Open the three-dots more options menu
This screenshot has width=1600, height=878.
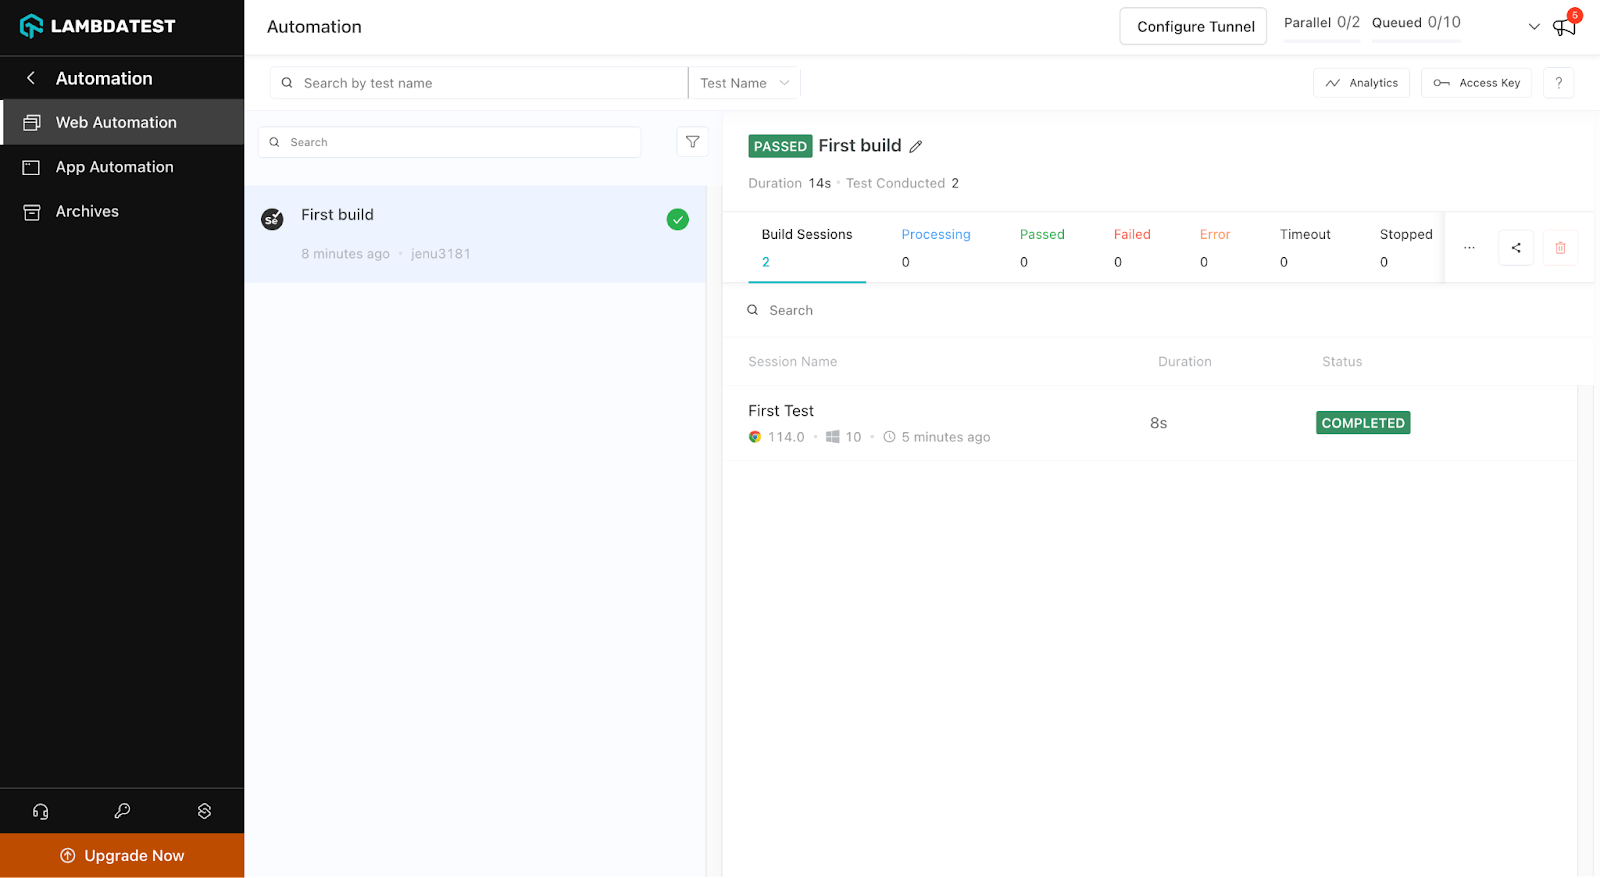click(x=1469, y=248)
